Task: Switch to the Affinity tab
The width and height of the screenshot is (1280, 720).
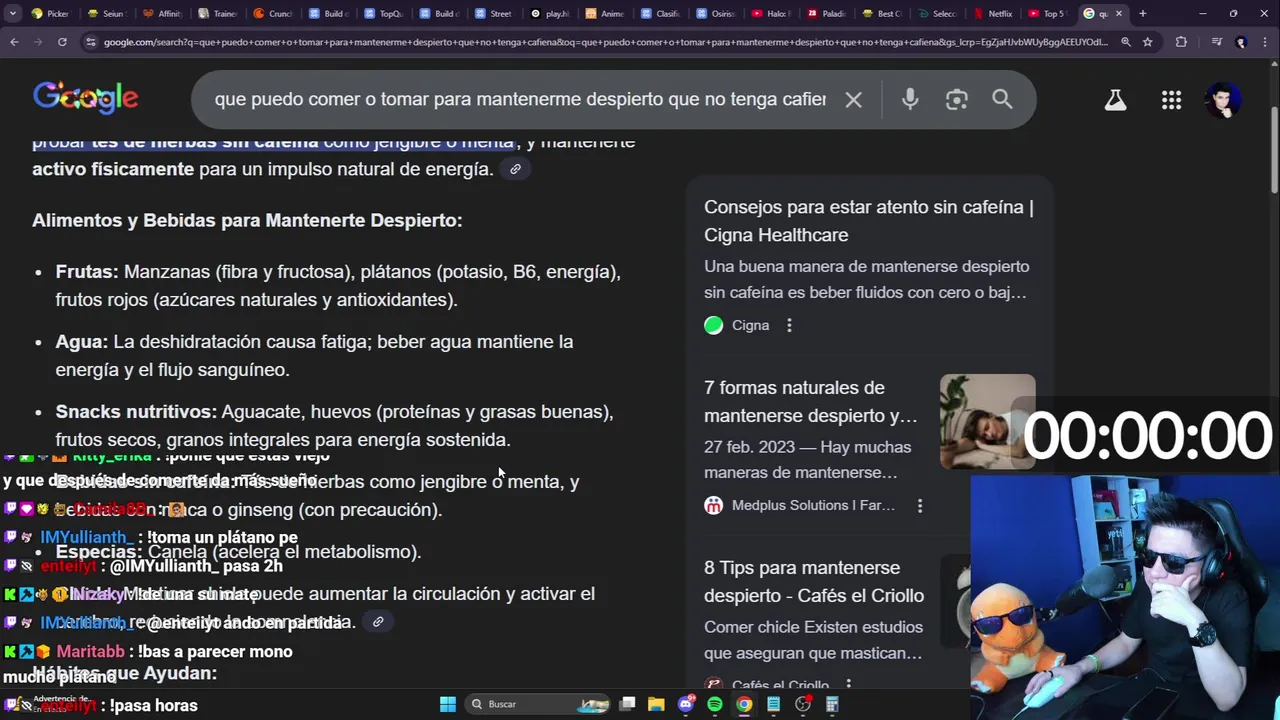Action: coord(162,13)
